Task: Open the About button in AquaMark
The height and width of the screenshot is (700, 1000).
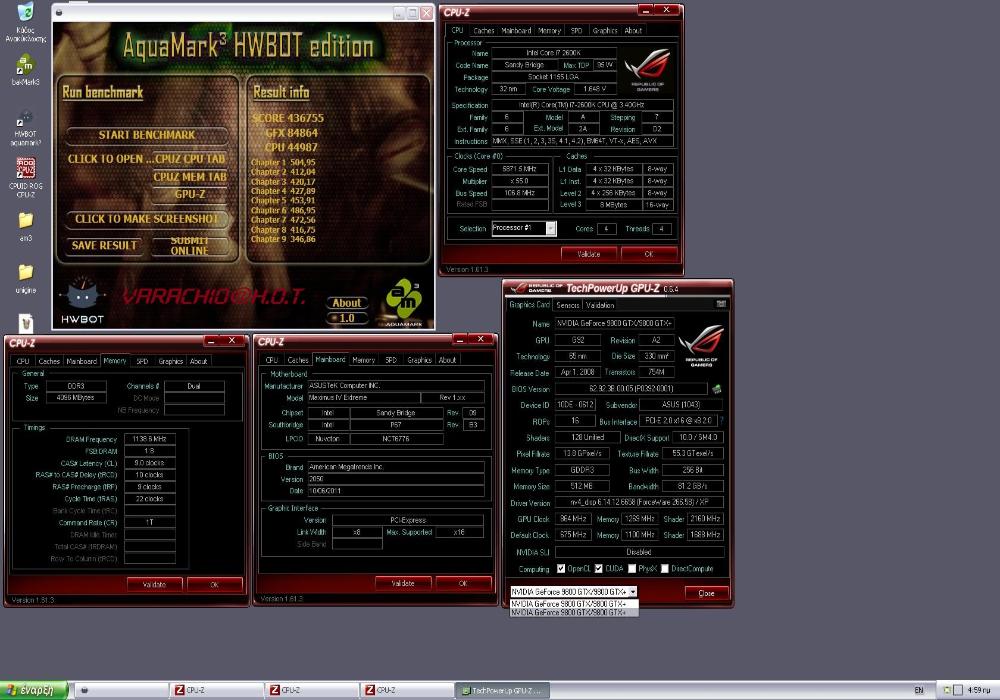Action: 347,303
